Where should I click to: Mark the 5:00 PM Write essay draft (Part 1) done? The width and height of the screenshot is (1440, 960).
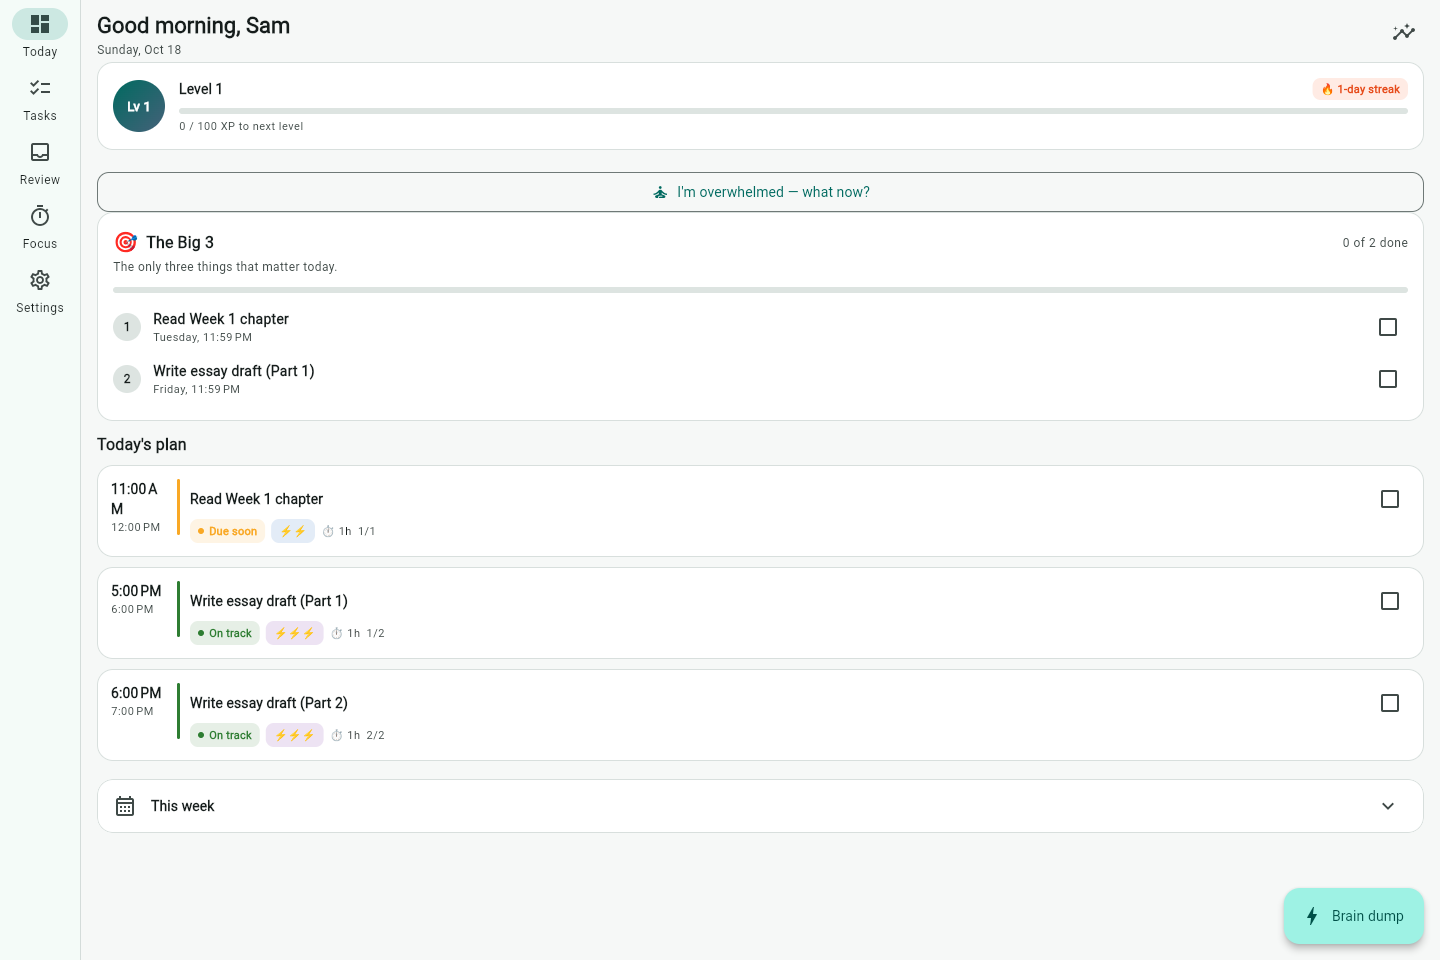click(x=1390, y=601)
